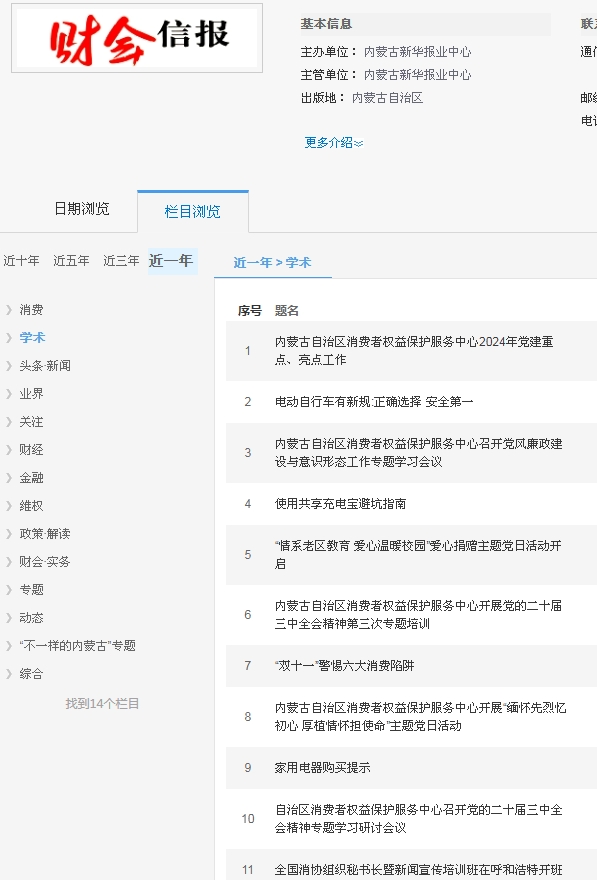Open article about 二十届三中全会精神第三次专题培训

click(x=418, y=615)
